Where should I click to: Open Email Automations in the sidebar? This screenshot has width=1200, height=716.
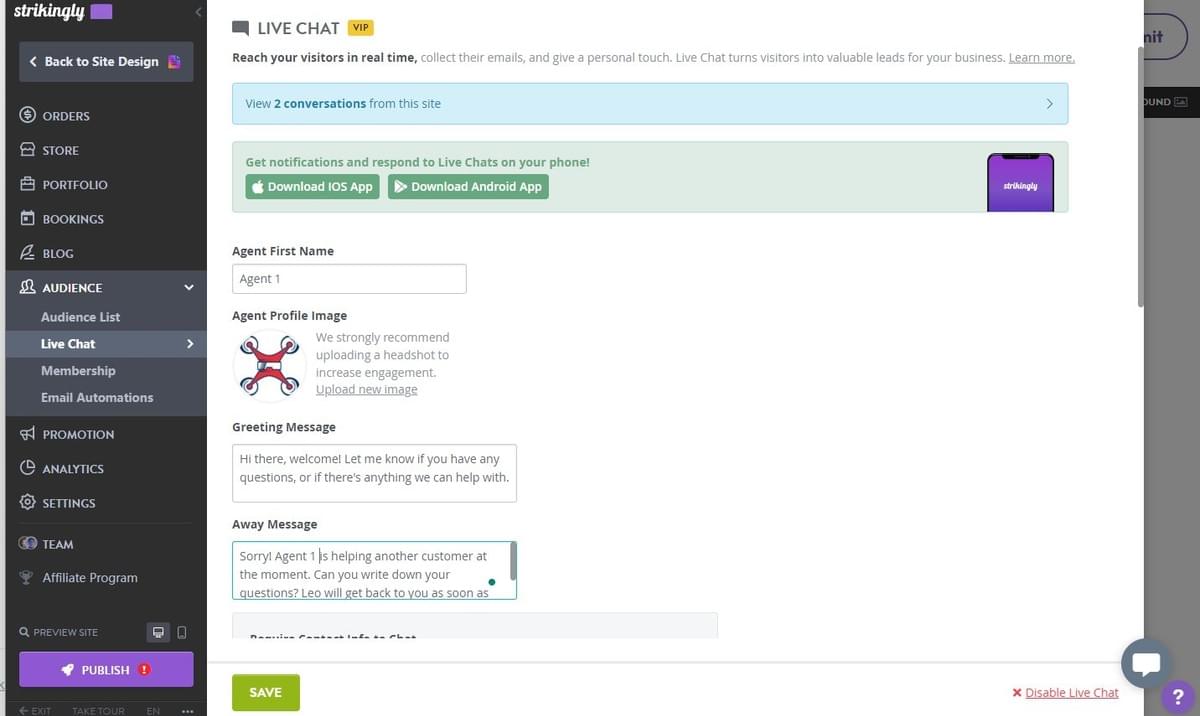coord(97,398)
